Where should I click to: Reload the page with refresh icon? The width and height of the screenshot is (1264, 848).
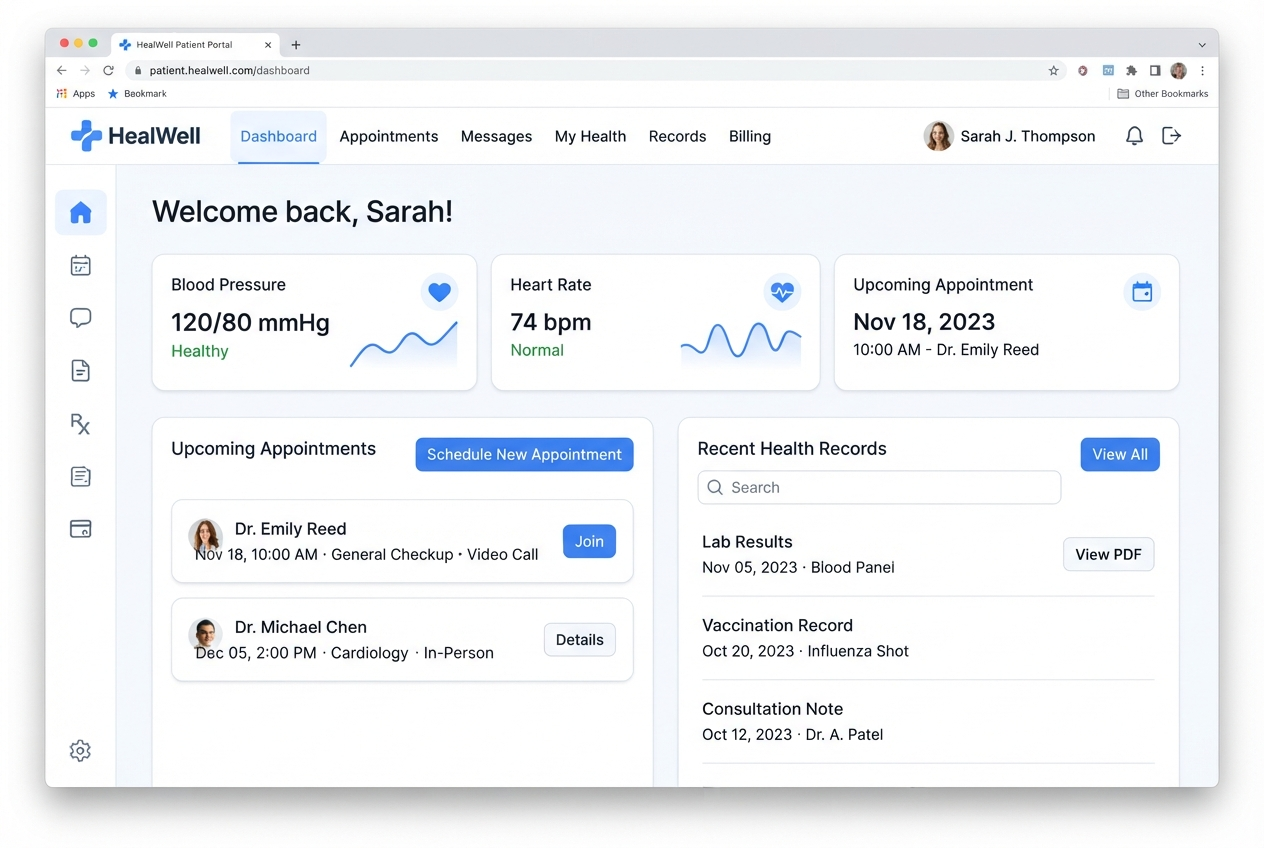coord(108,71)
